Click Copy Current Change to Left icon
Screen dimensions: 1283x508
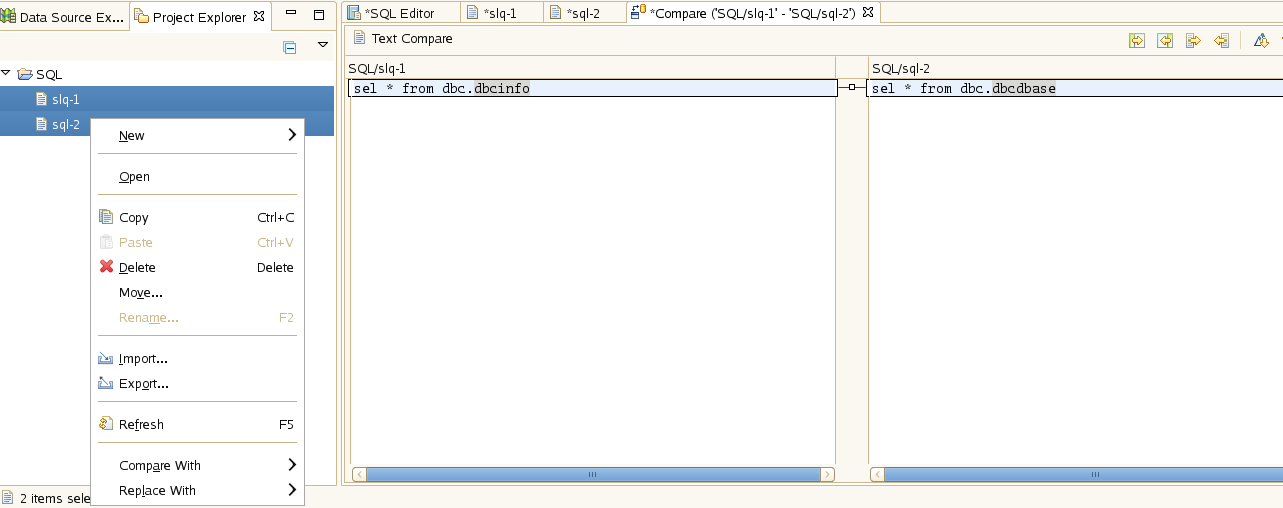tap(1221, 40)
